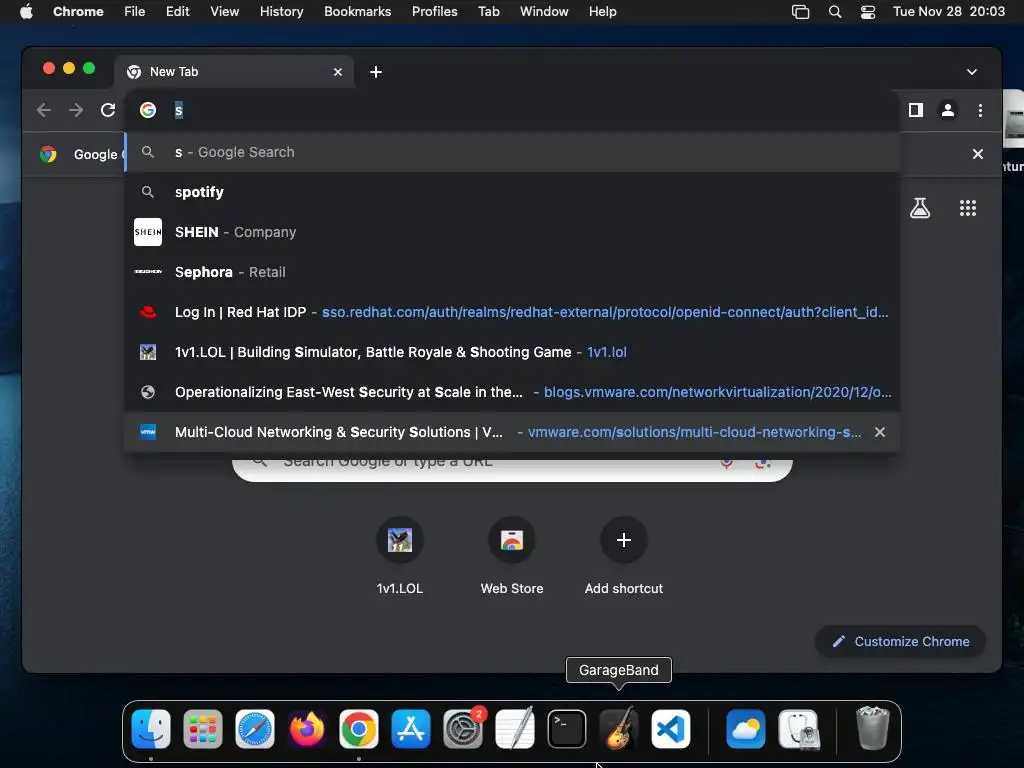Pick the SHEIN Company suggestion
Image resolution: width=1024 pixels, height=768 pixels.
click(x=512, y=232)
